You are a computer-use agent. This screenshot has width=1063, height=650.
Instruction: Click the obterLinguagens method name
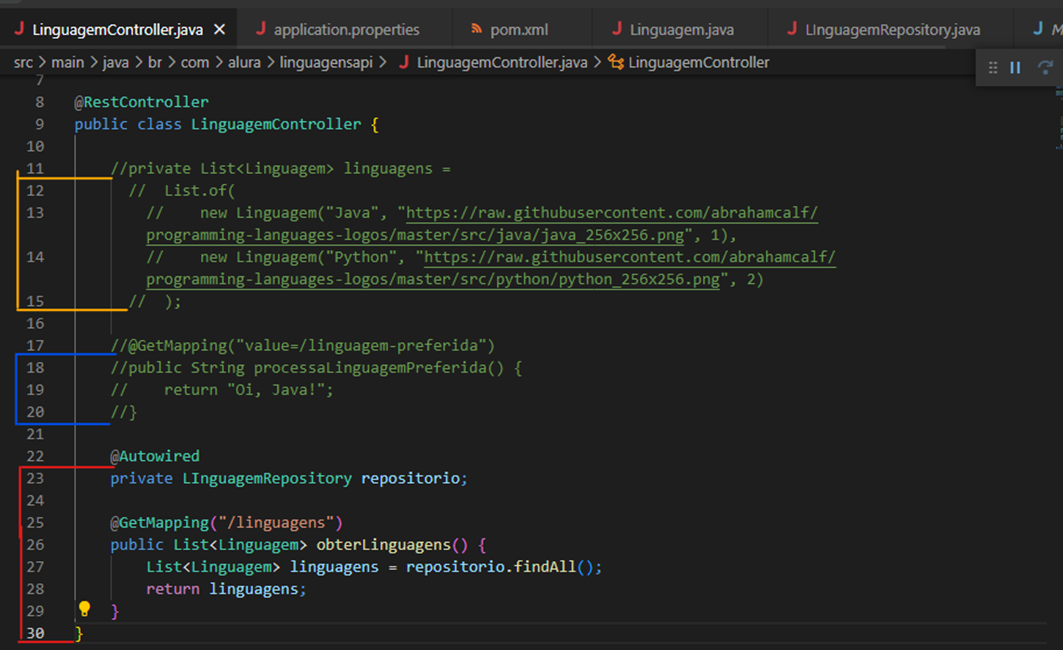[383, 545]
